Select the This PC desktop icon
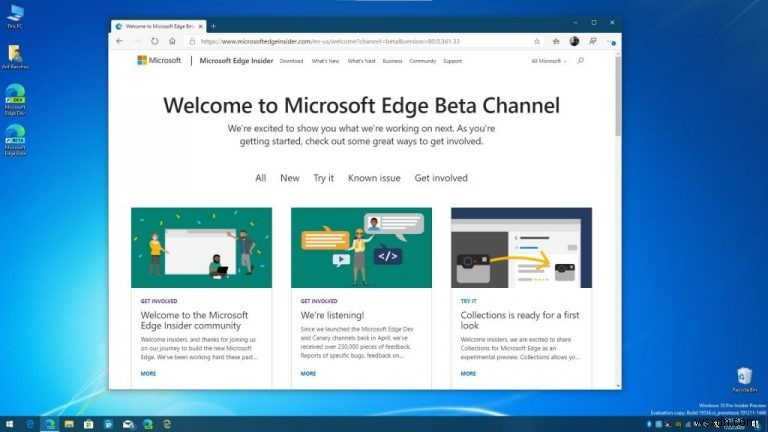 point(15,17)
